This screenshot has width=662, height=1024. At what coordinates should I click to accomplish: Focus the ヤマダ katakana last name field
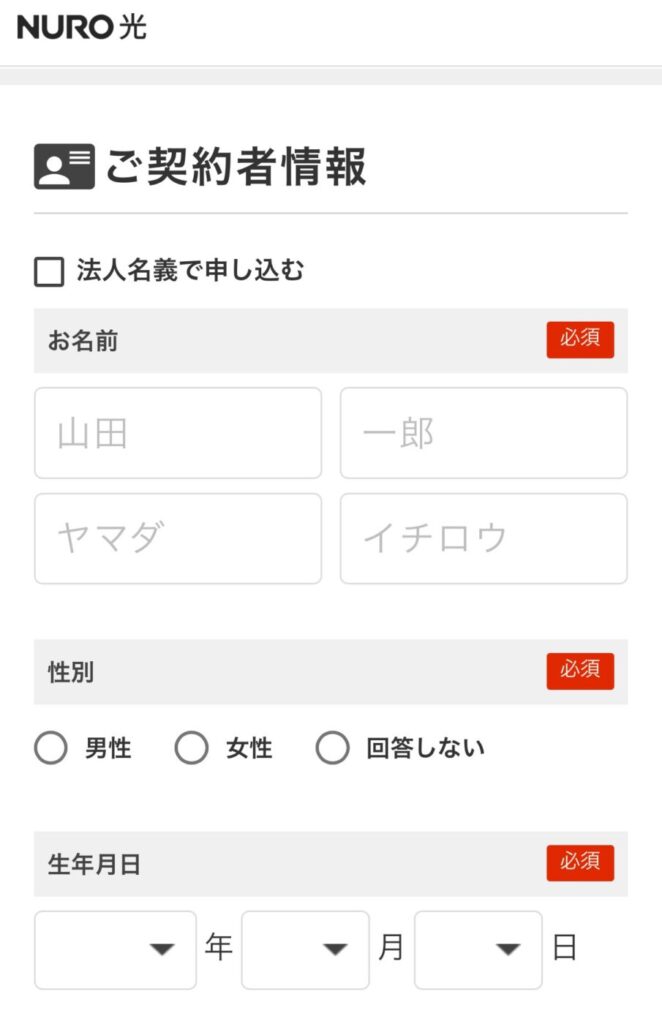pyautogui.click(x=178, y=539)
